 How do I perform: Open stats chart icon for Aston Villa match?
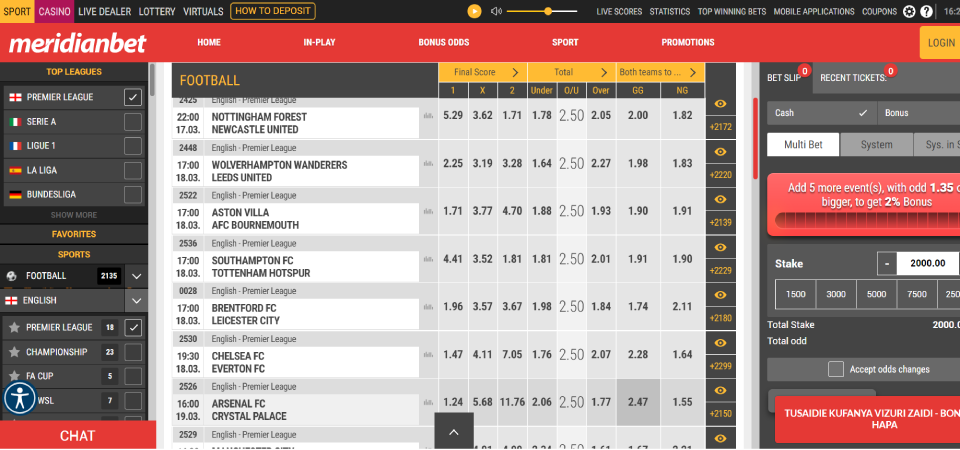tap(428, 211)
